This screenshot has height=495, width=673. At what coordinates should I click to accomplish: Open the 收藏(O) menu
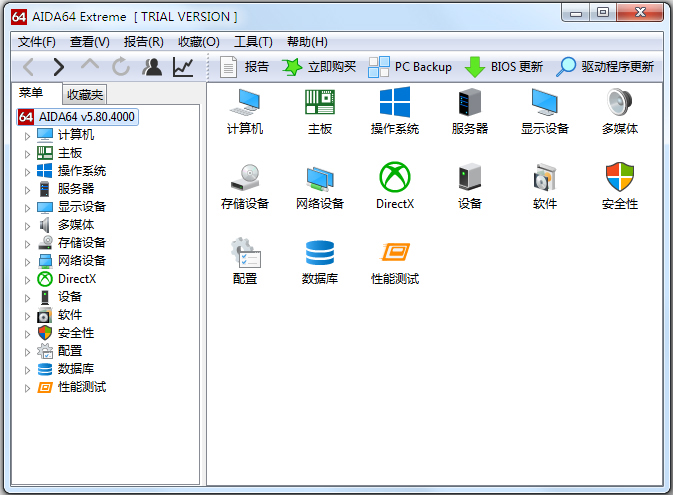coord(199,42)
